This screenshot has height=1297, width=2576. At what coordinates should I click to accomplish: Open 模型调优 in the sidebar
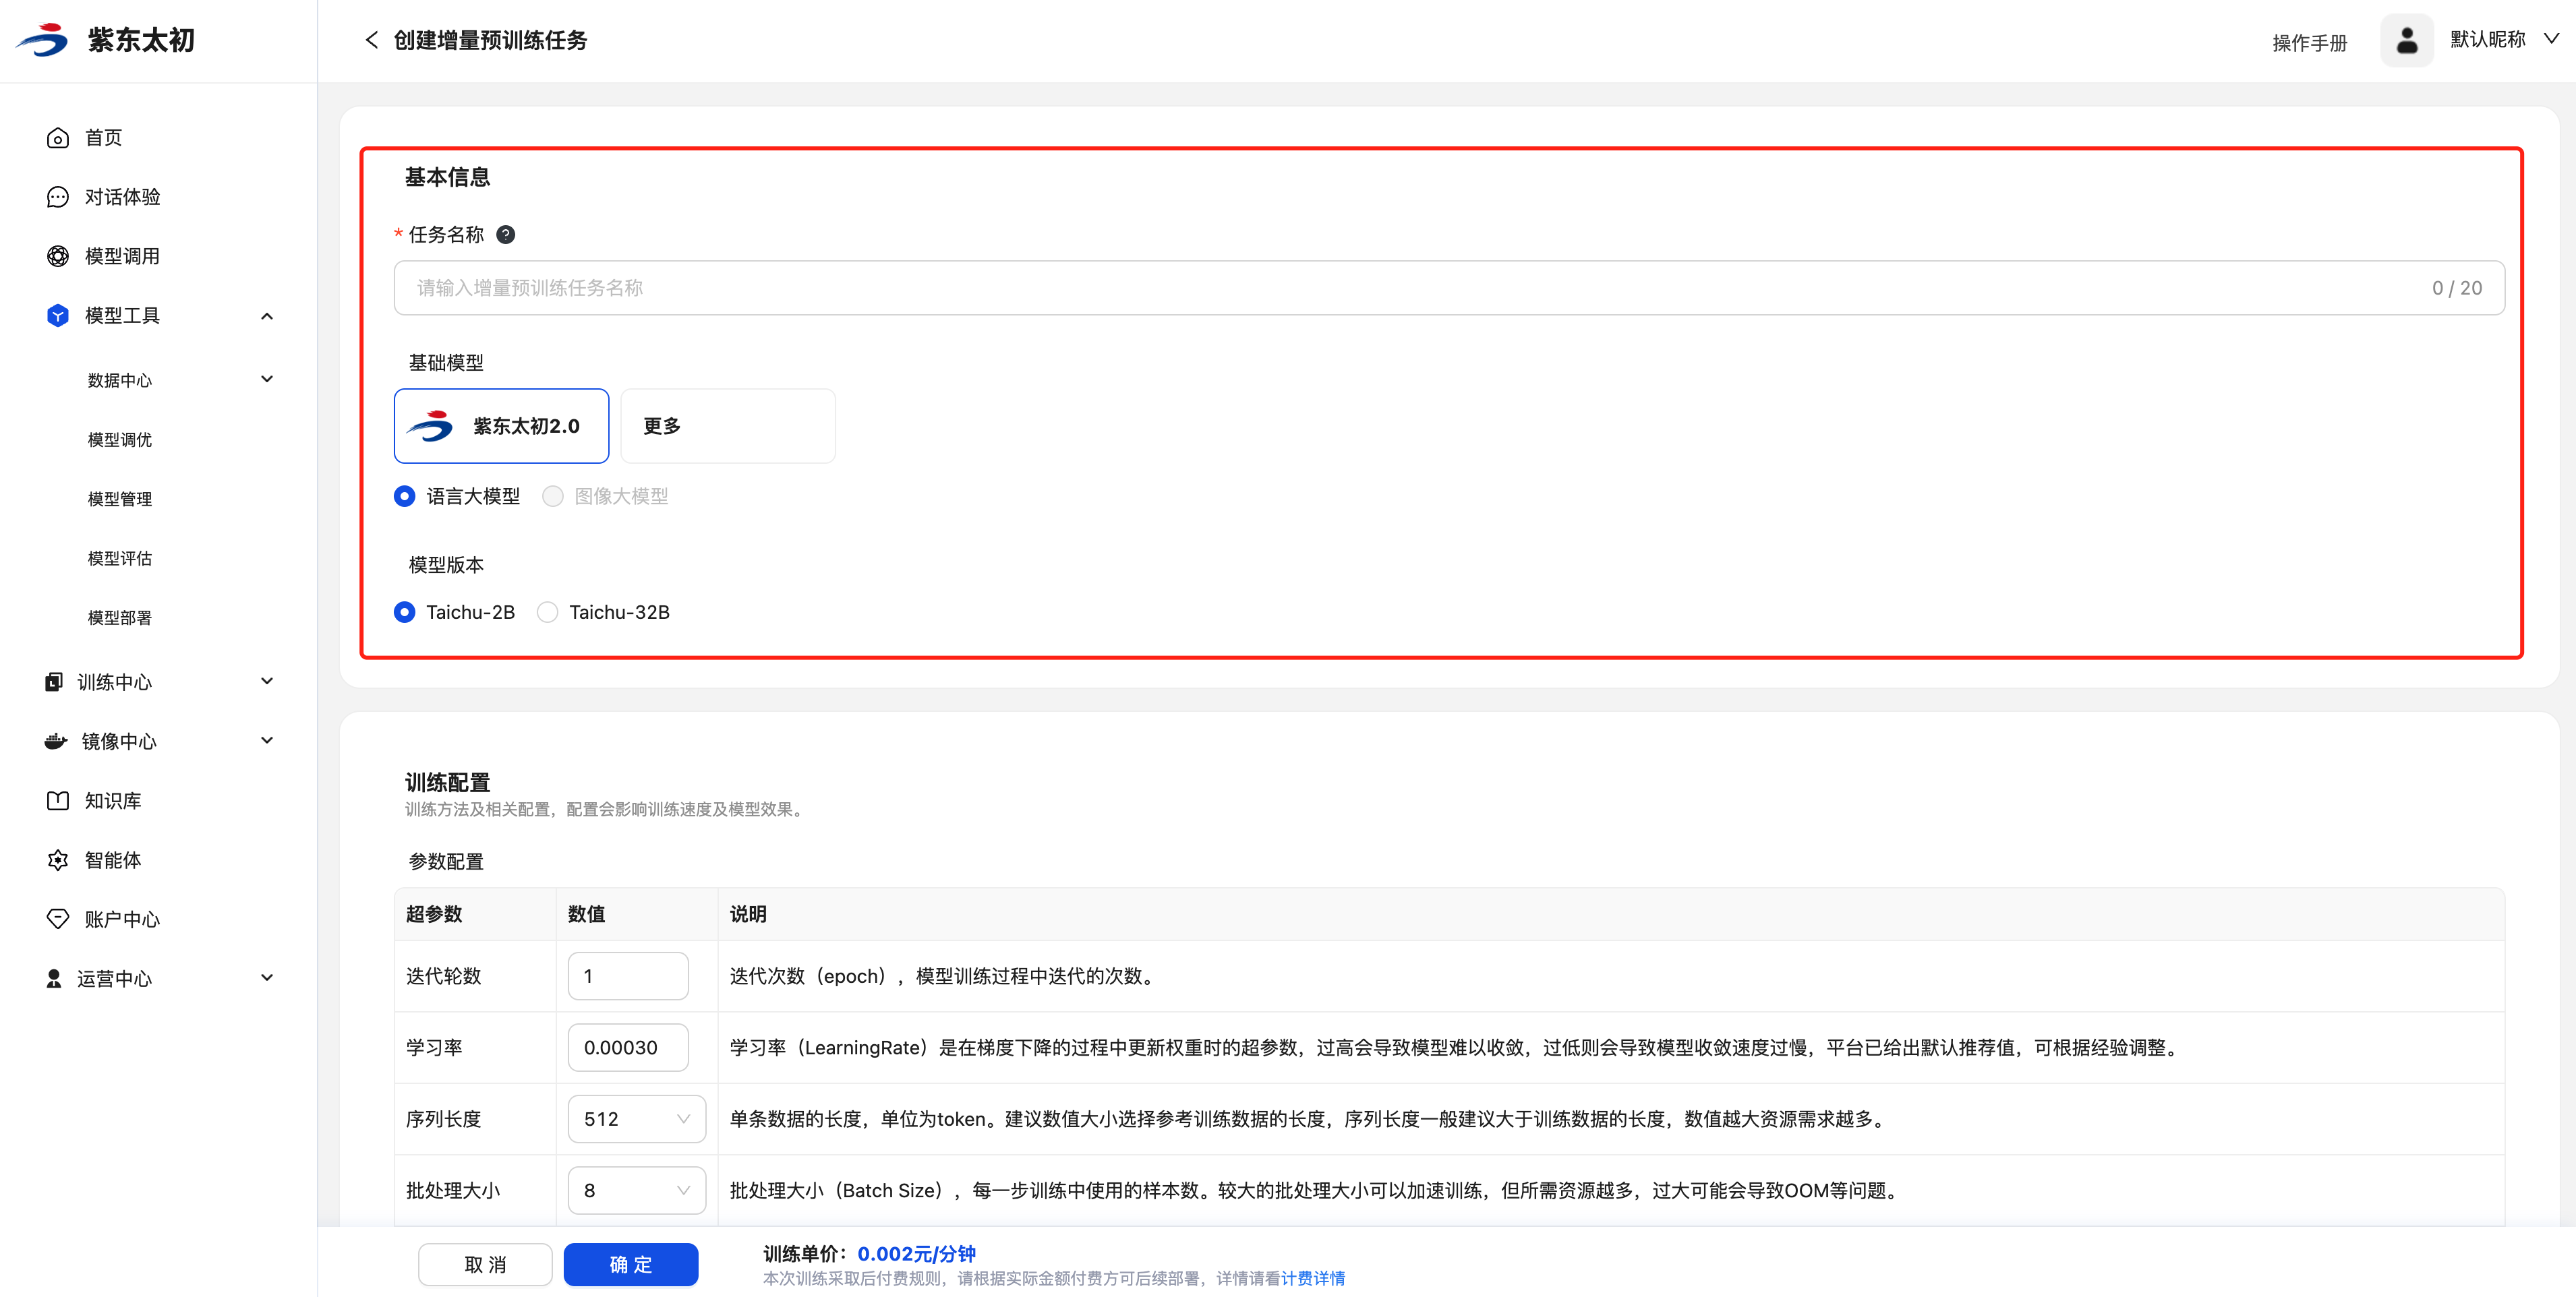coord(120,440)
